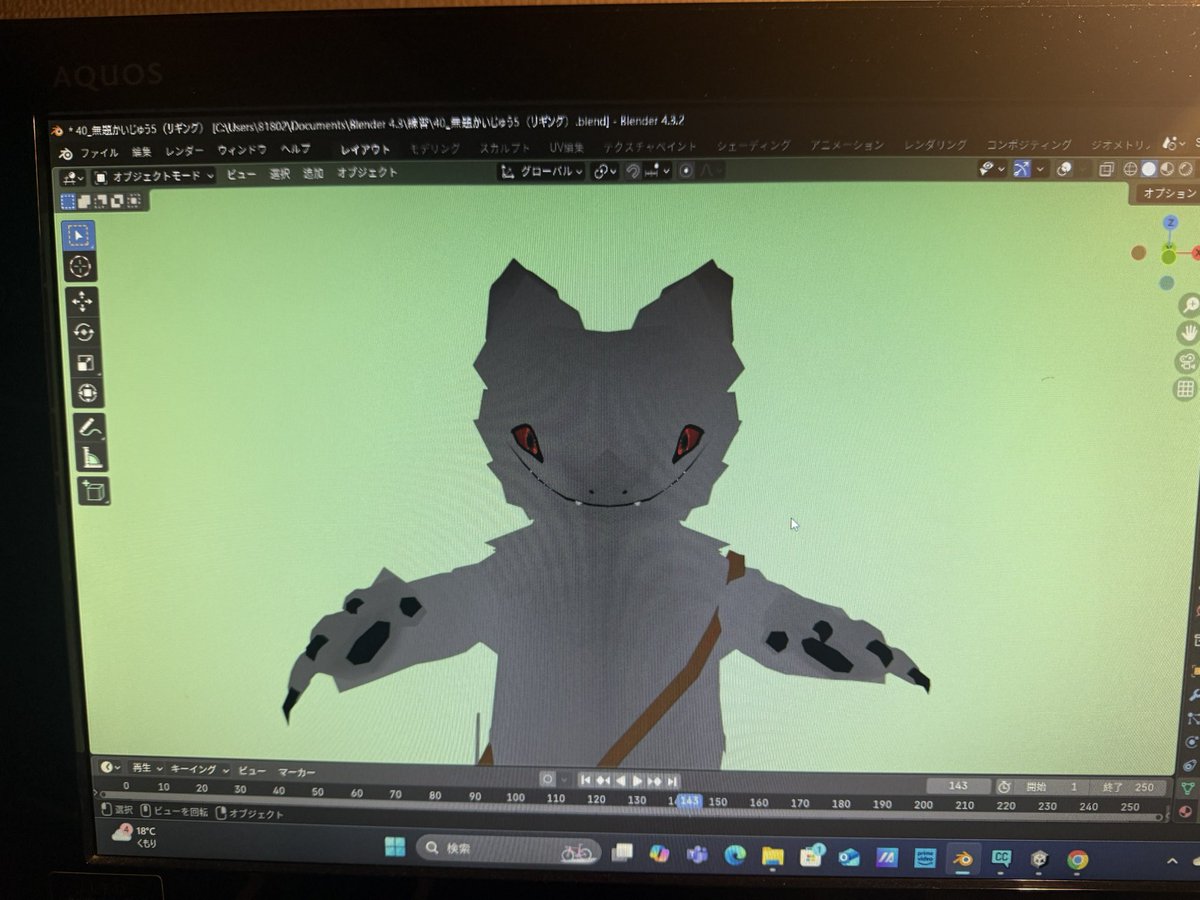Switch to rendered shading

click(1185, 169)
